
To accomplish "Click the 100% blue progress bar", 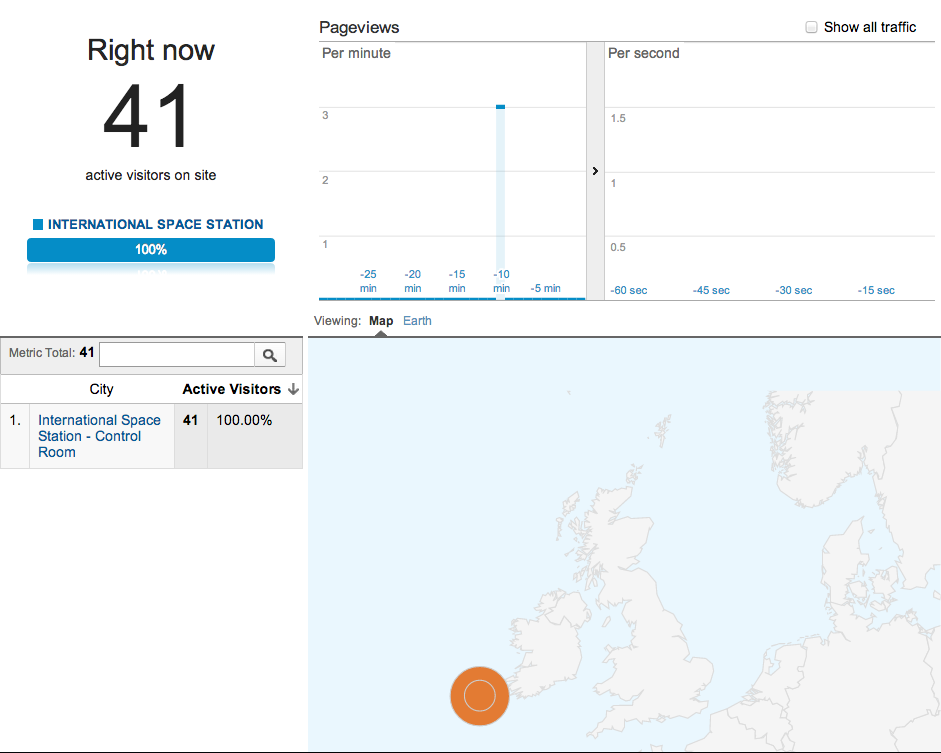I will pos(151,250).
